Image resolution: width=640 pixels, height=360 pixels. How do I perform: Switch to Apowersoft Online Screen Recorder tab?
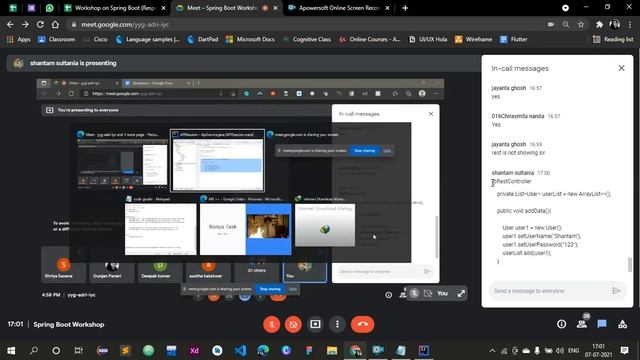coord(339,8)
